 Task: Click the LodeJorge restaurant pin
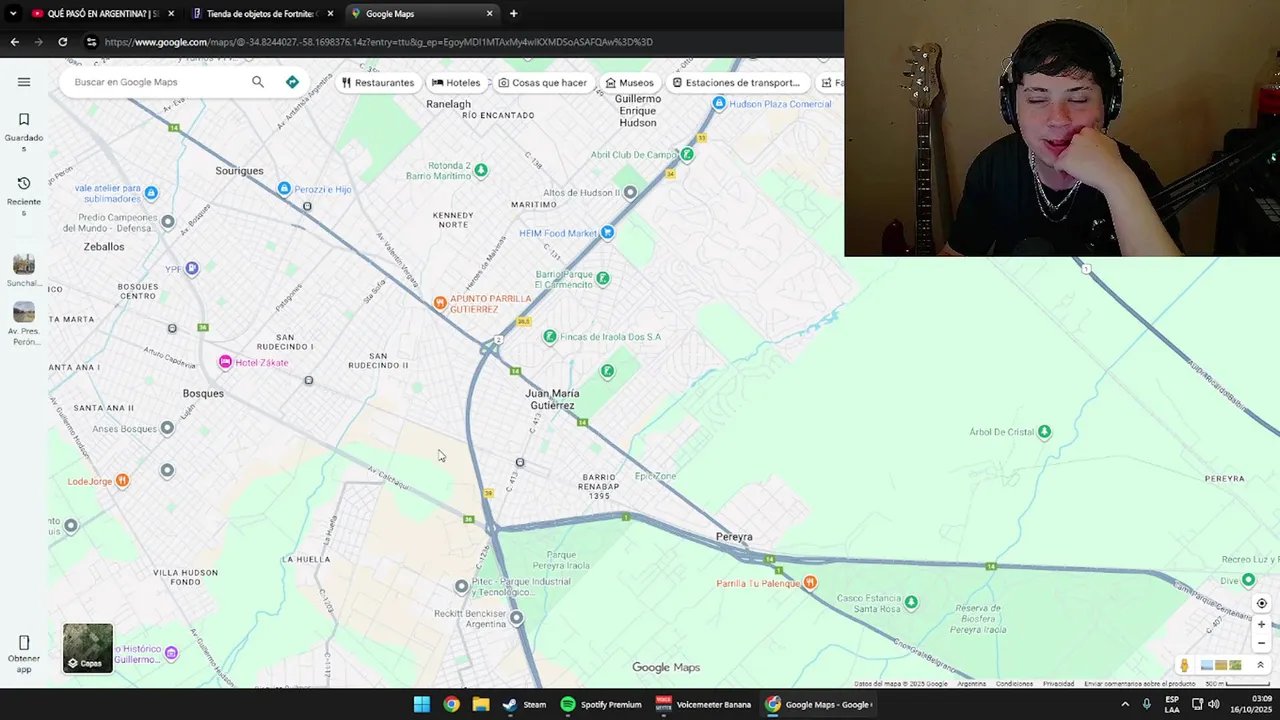point(122,481)
